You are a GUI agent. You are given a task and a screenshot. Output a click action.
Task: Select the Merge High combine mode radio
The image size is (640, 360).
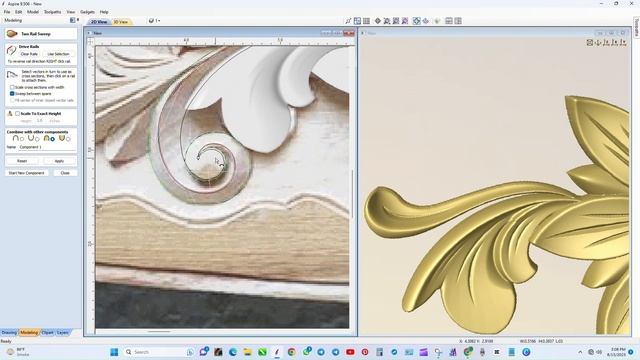(x=52, y=139)
